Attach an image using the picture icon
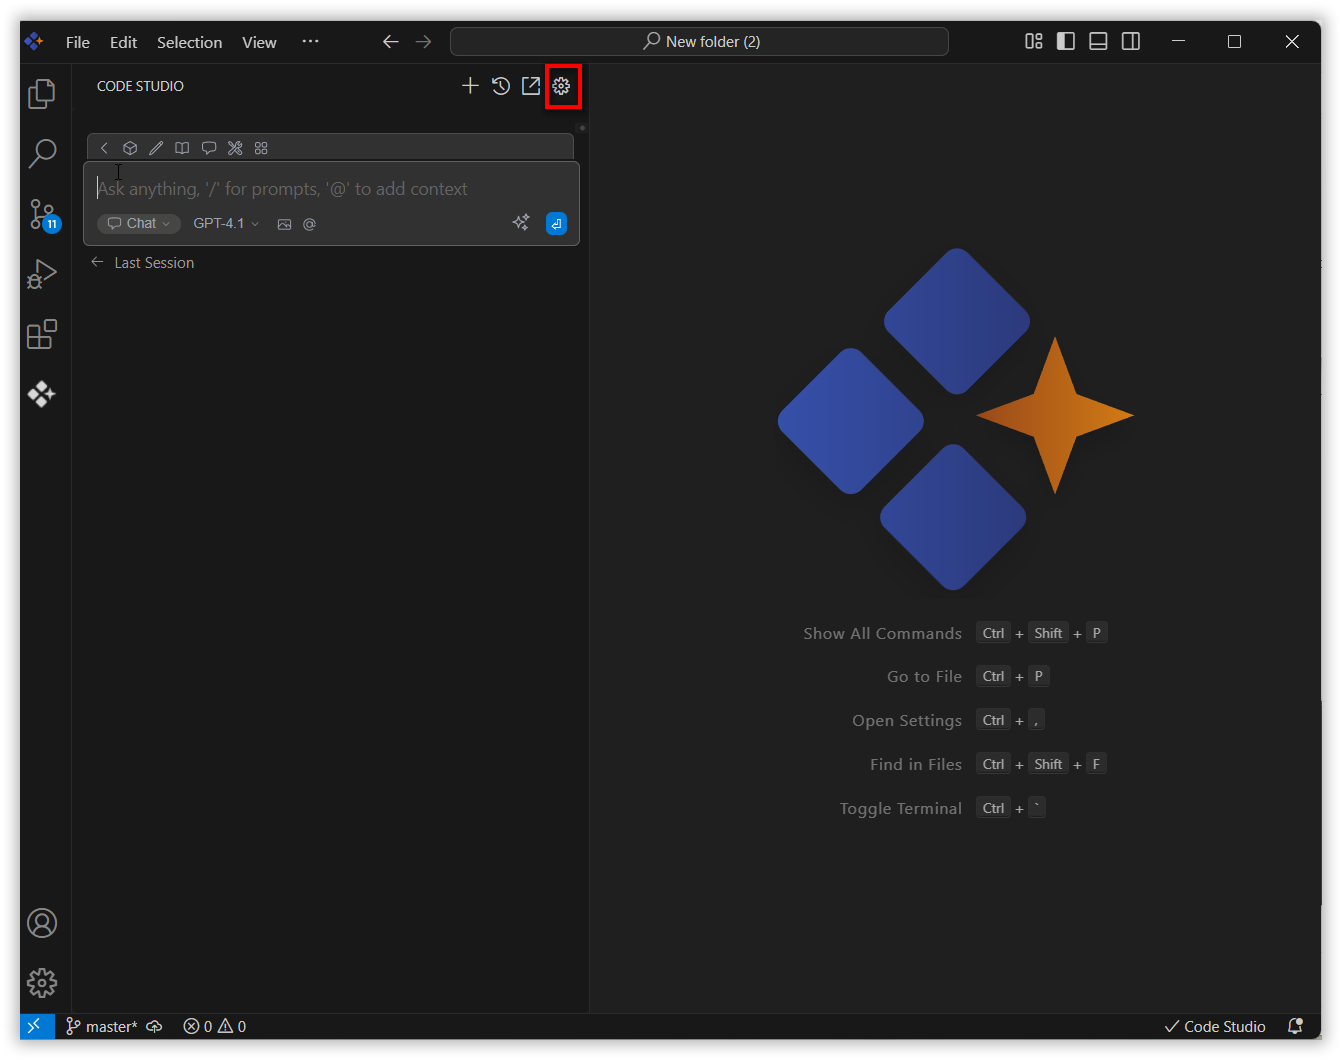1342x1060 pixels. (x=284, y=224)
